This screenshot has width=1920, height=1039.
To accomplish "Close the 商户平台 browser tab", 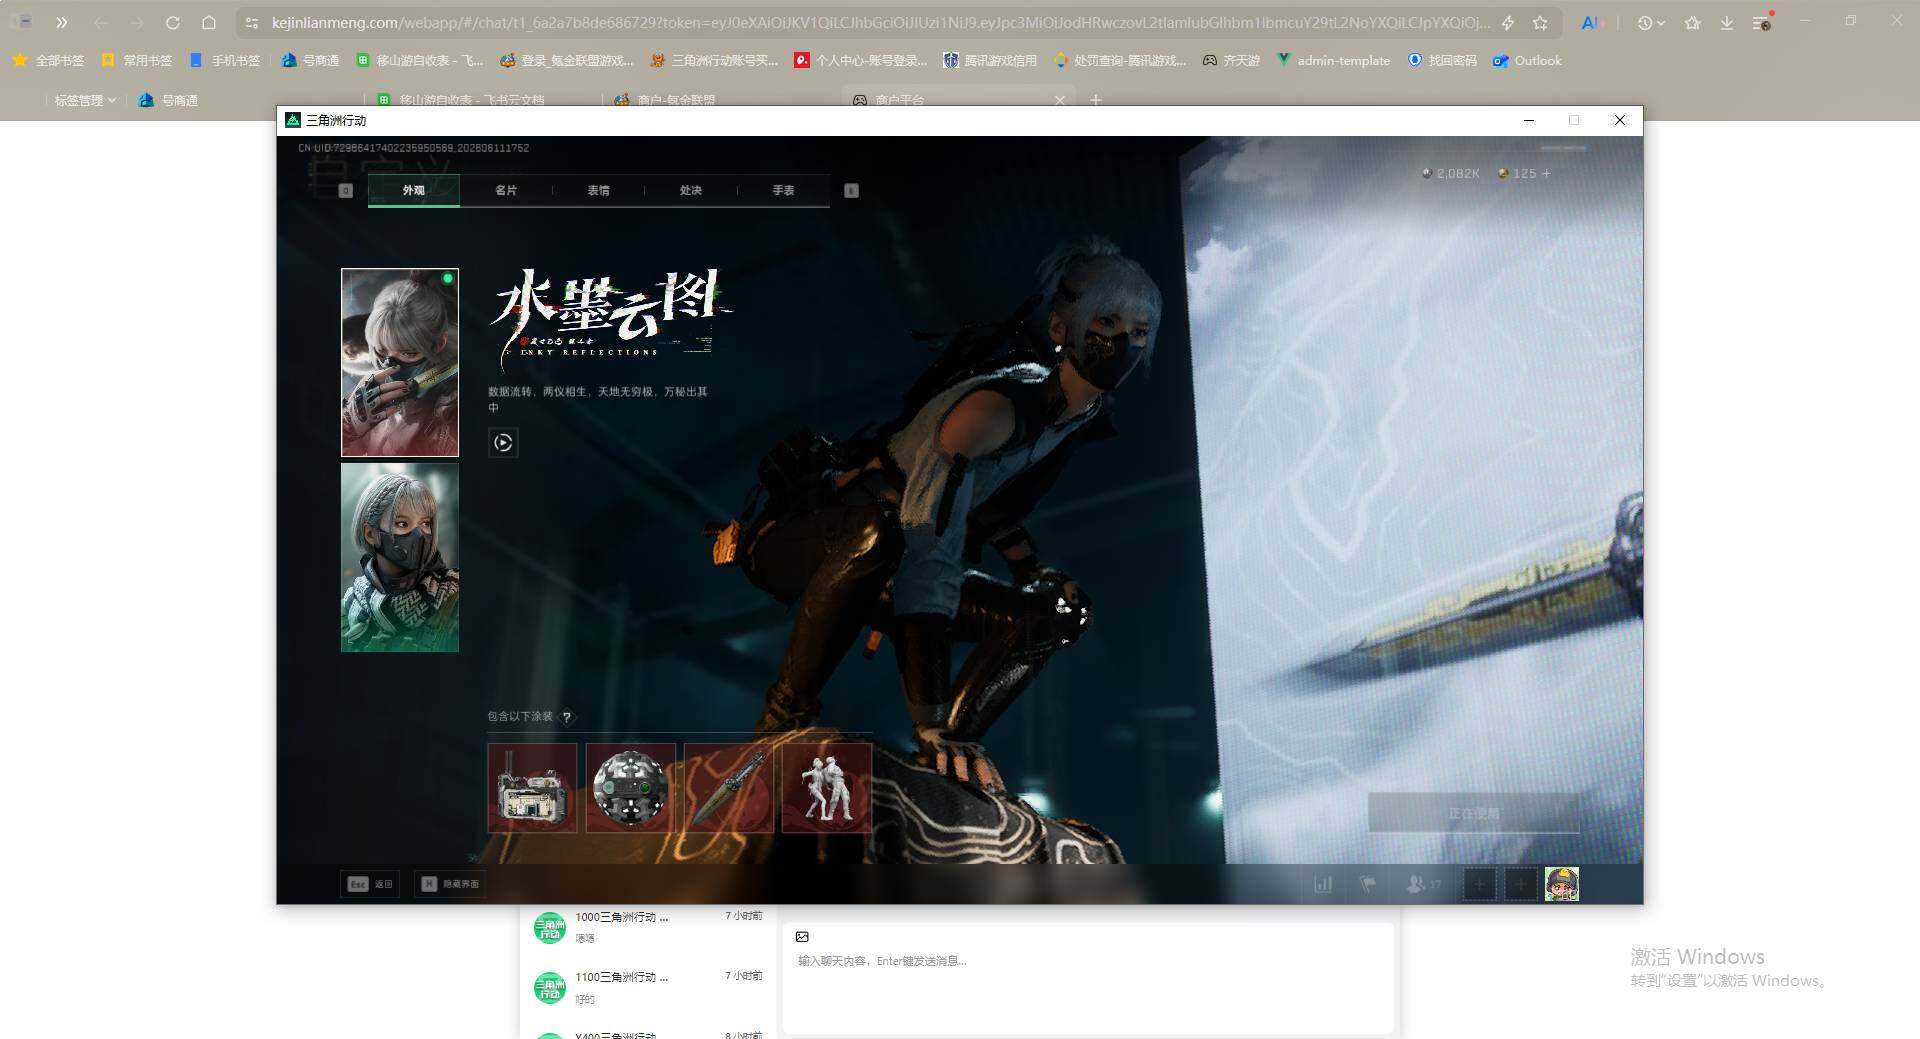I will (1060, 100).
